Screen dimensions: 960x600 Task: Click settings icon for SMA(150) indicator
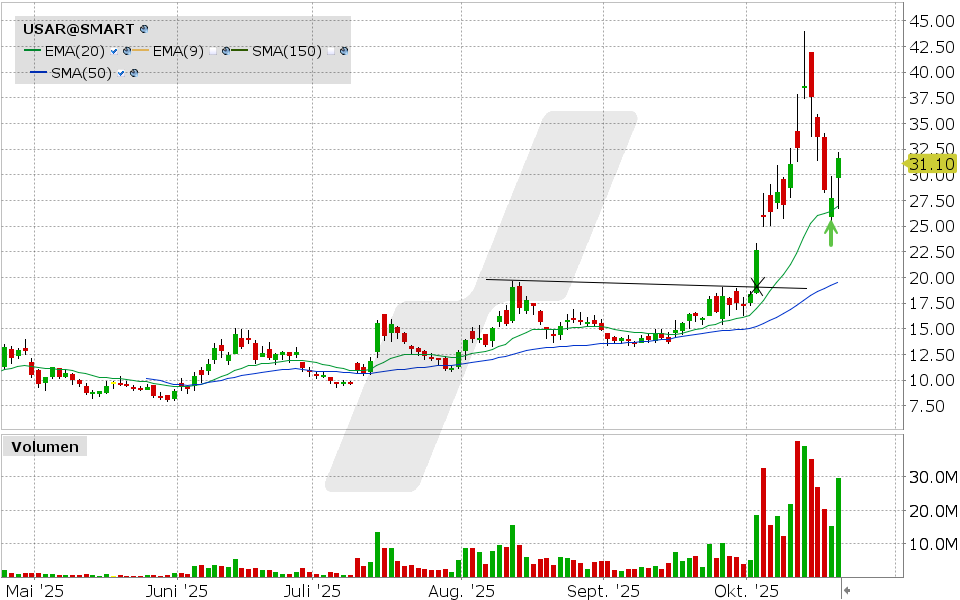tap(345, 51)
